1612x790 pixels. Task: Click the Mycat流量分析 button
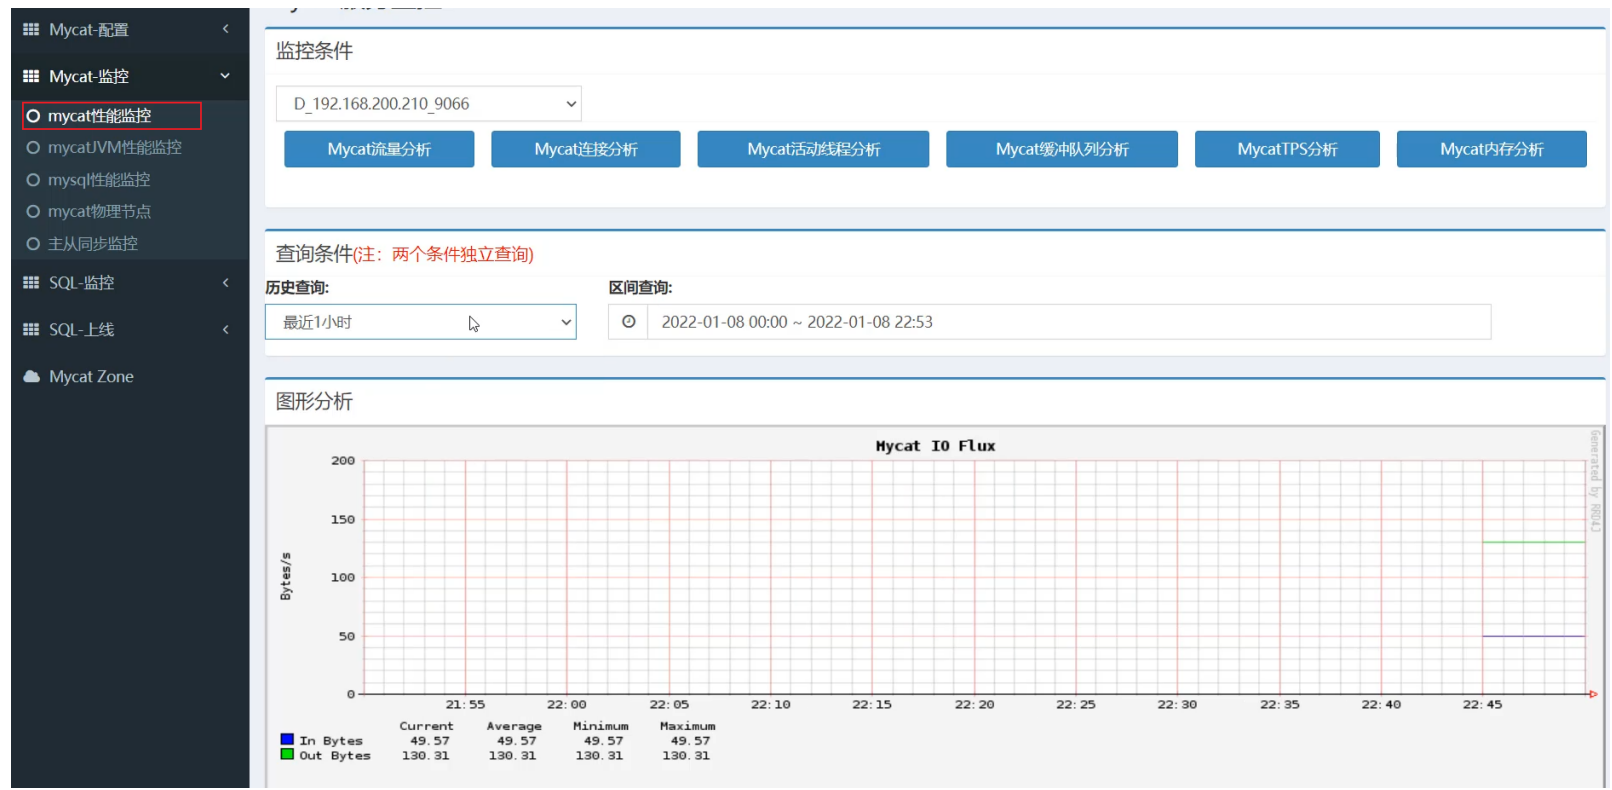point(379,149)
